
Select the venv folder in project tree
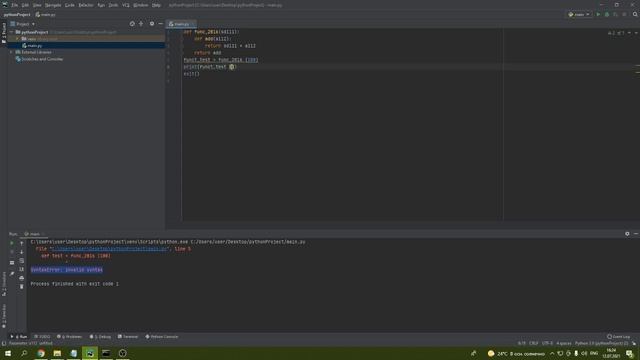(x=32, y=39)
